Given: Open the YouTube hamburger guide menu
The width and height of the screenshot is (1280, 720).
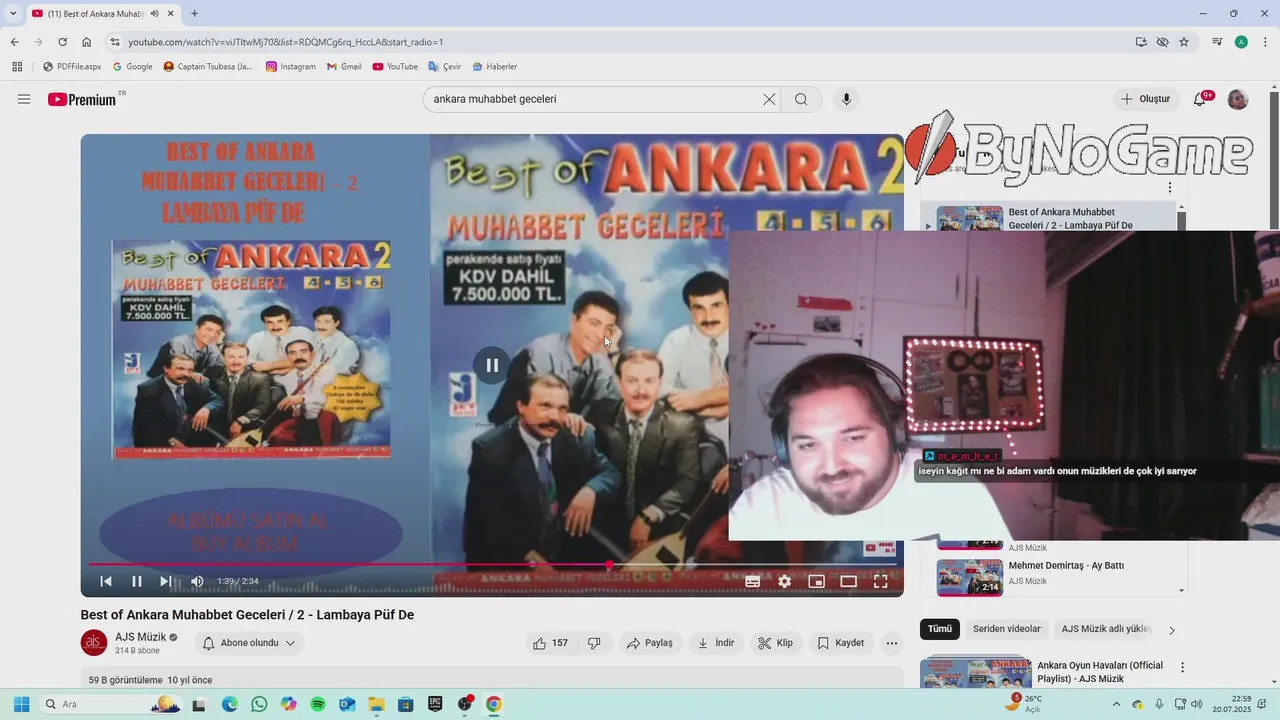Looking at the screenshot, I should [24, 99].
